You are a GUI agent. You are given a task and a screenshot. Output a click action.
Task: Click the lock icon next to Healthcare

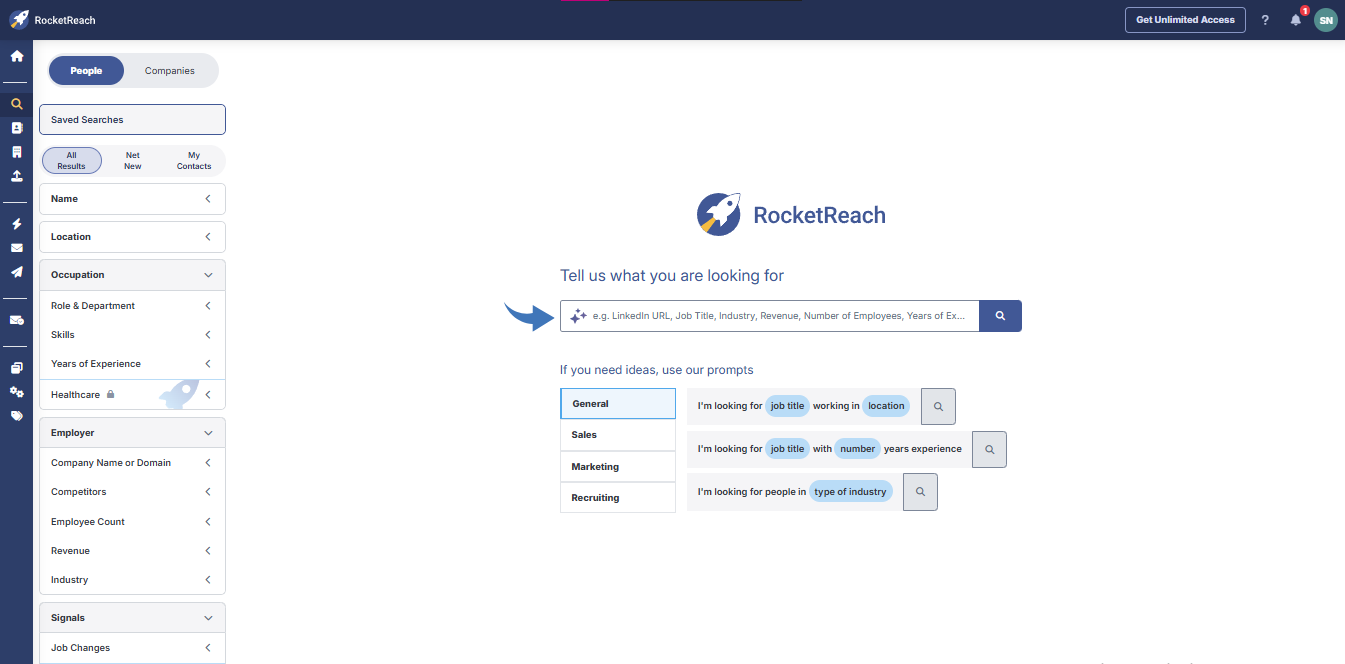110,395
